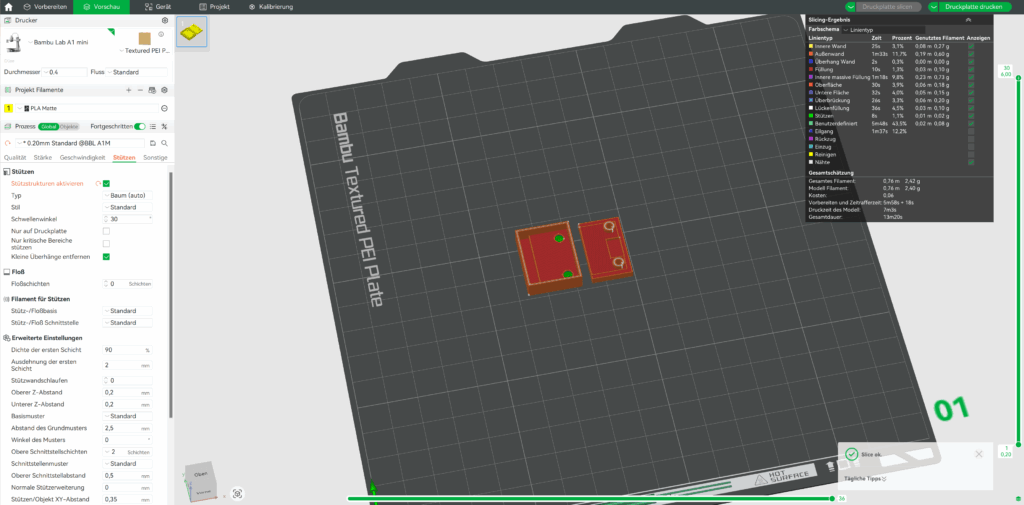This screenshot has width=1024, height=505.
Task: Toggle the Fortgeschritten switch
Action: (x=140, y=127)
